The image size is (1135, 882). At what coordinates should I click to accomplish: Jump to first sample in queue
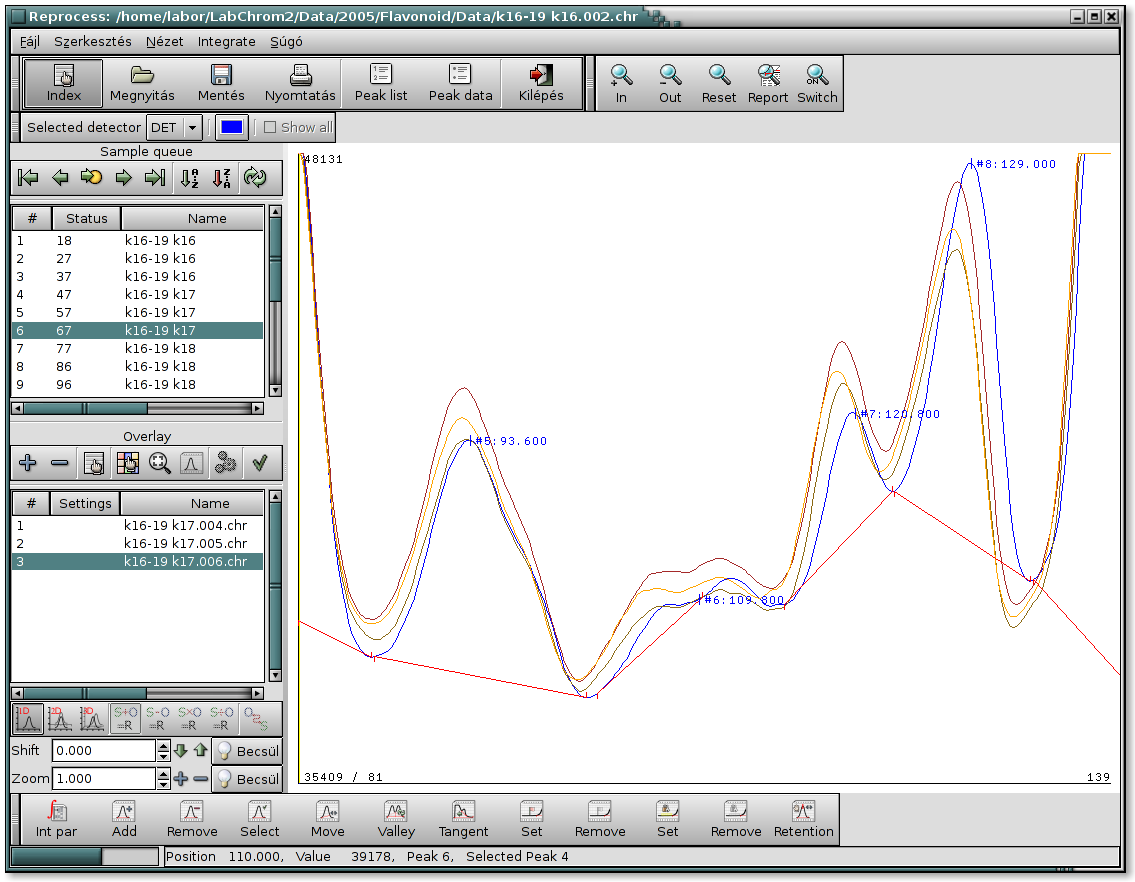coord(29,178)
